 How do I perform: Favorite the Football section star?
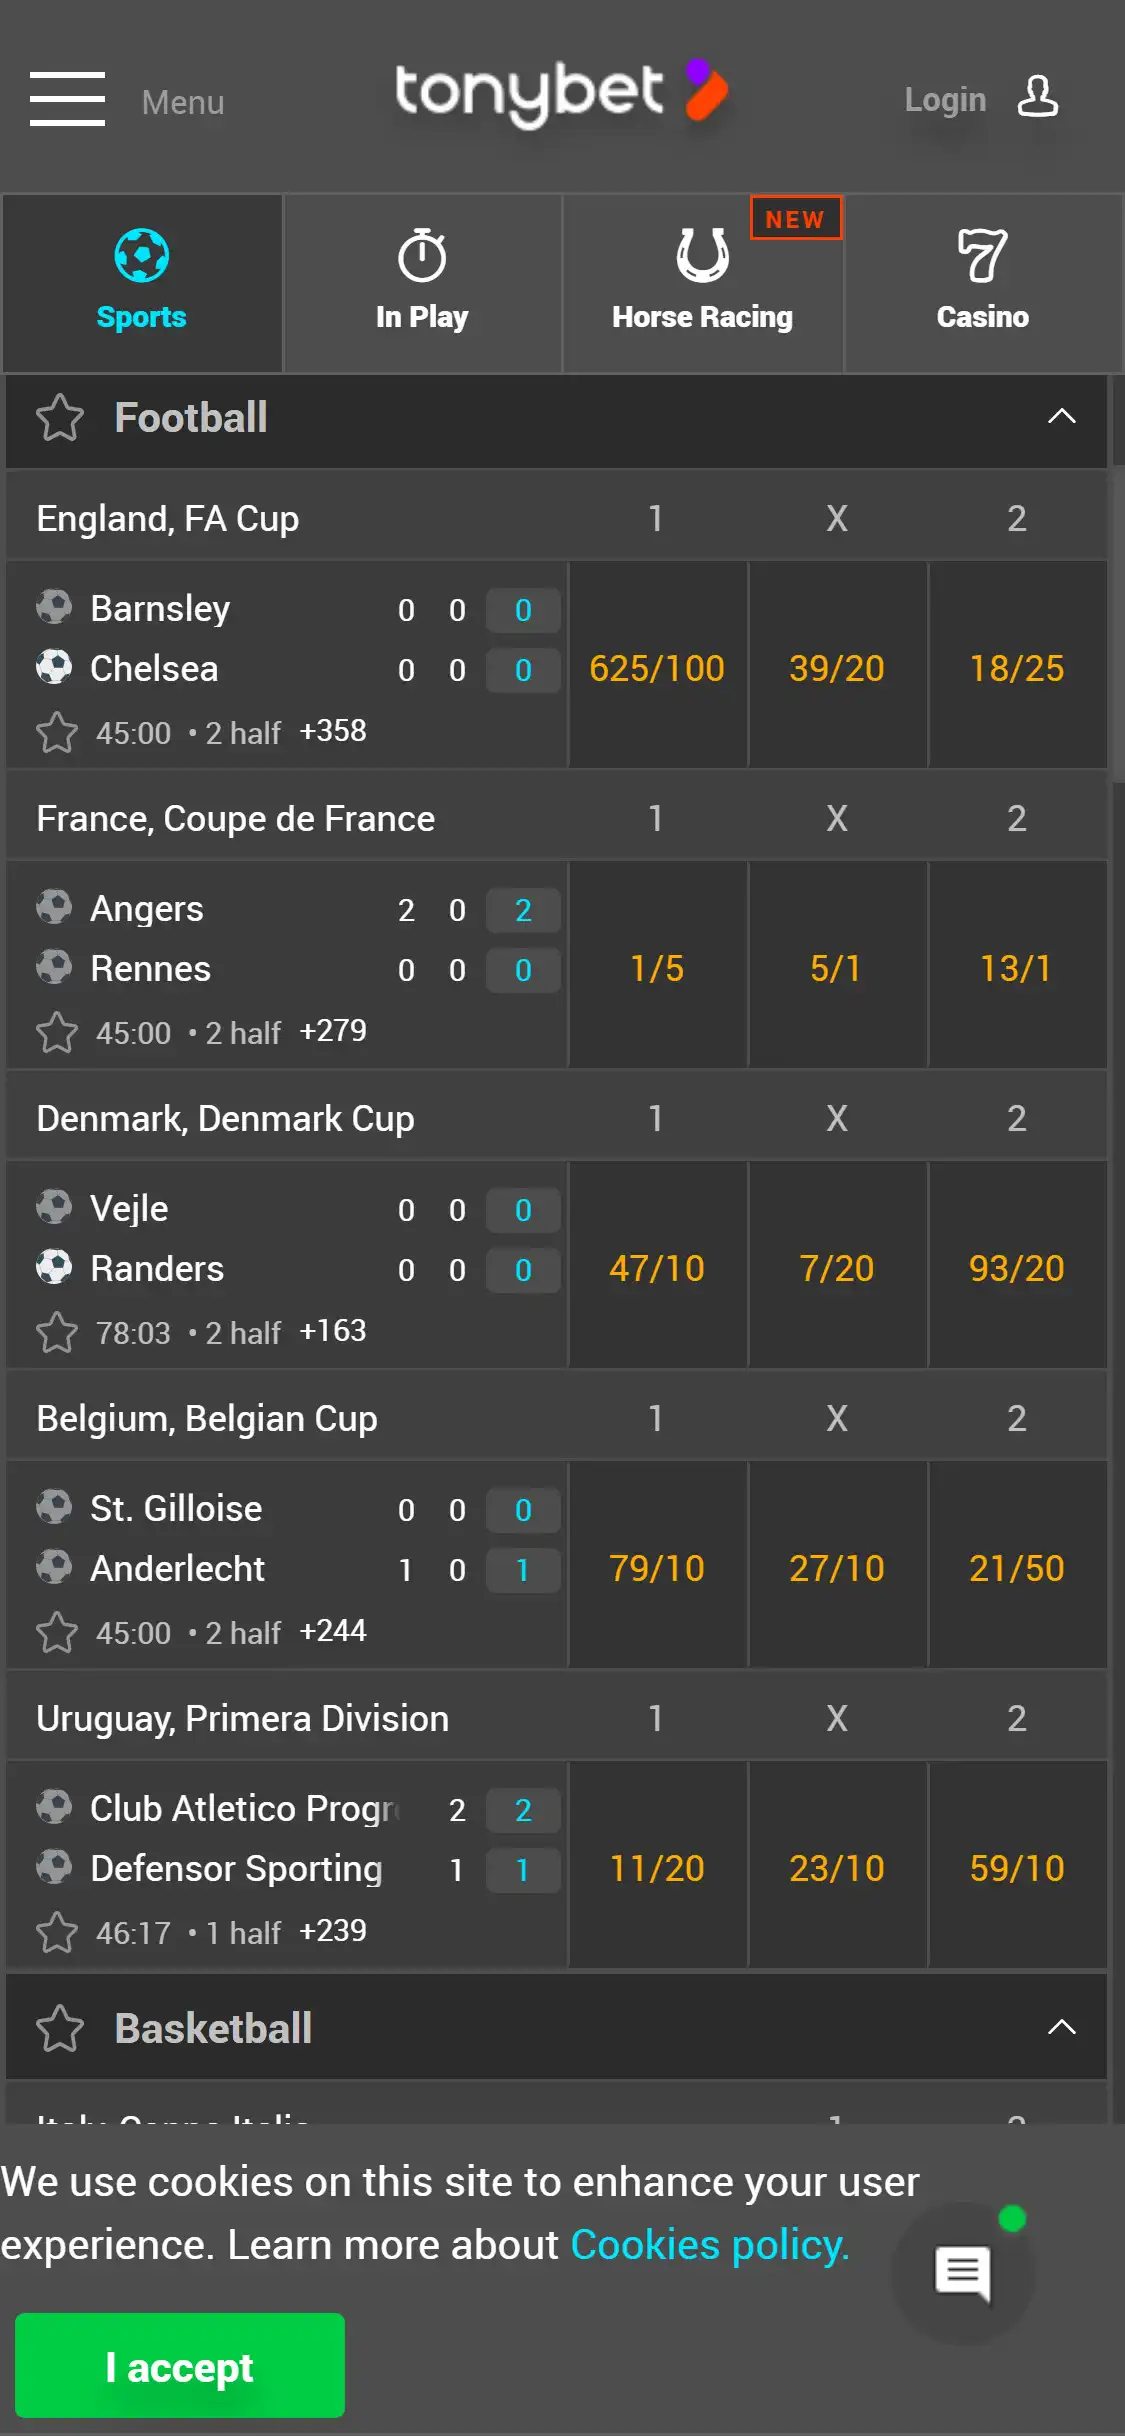pyautogui.click(x=60, y=418)
